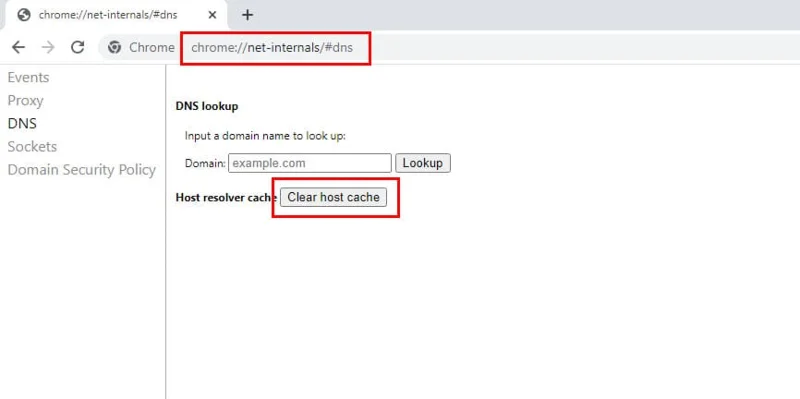Reload the page with the refresh icon
The image size is (800, 399).
coord(78,47)
